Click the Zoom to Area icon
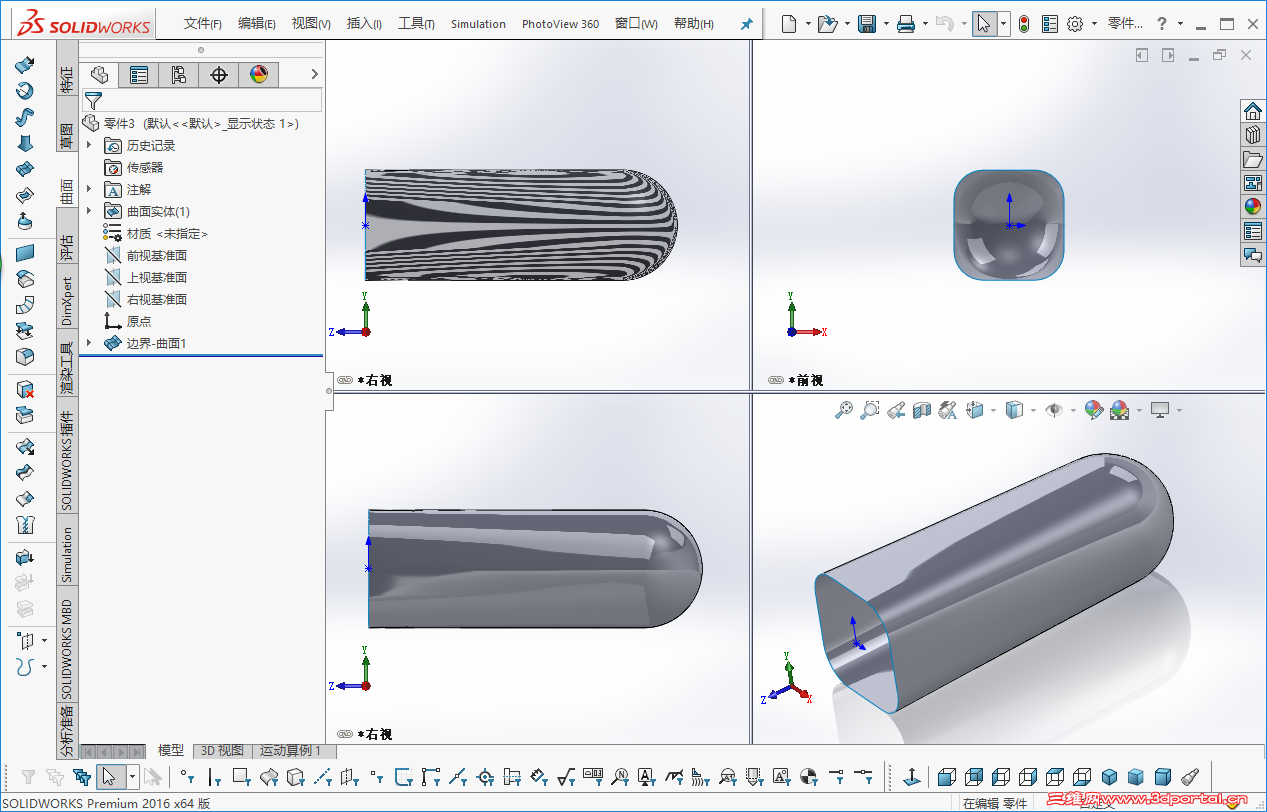The height and width of the screenshot is (812, 1267). 870,409
